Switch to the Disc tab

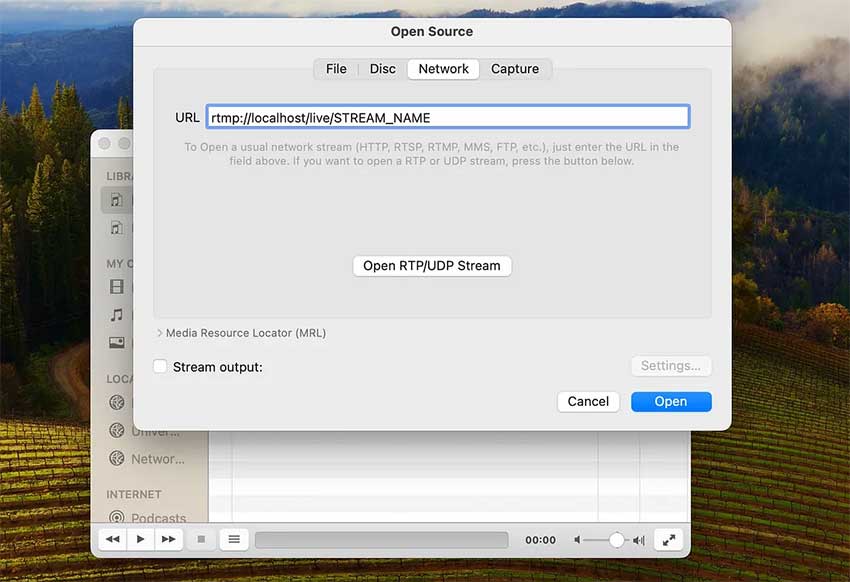coord(382,69)
